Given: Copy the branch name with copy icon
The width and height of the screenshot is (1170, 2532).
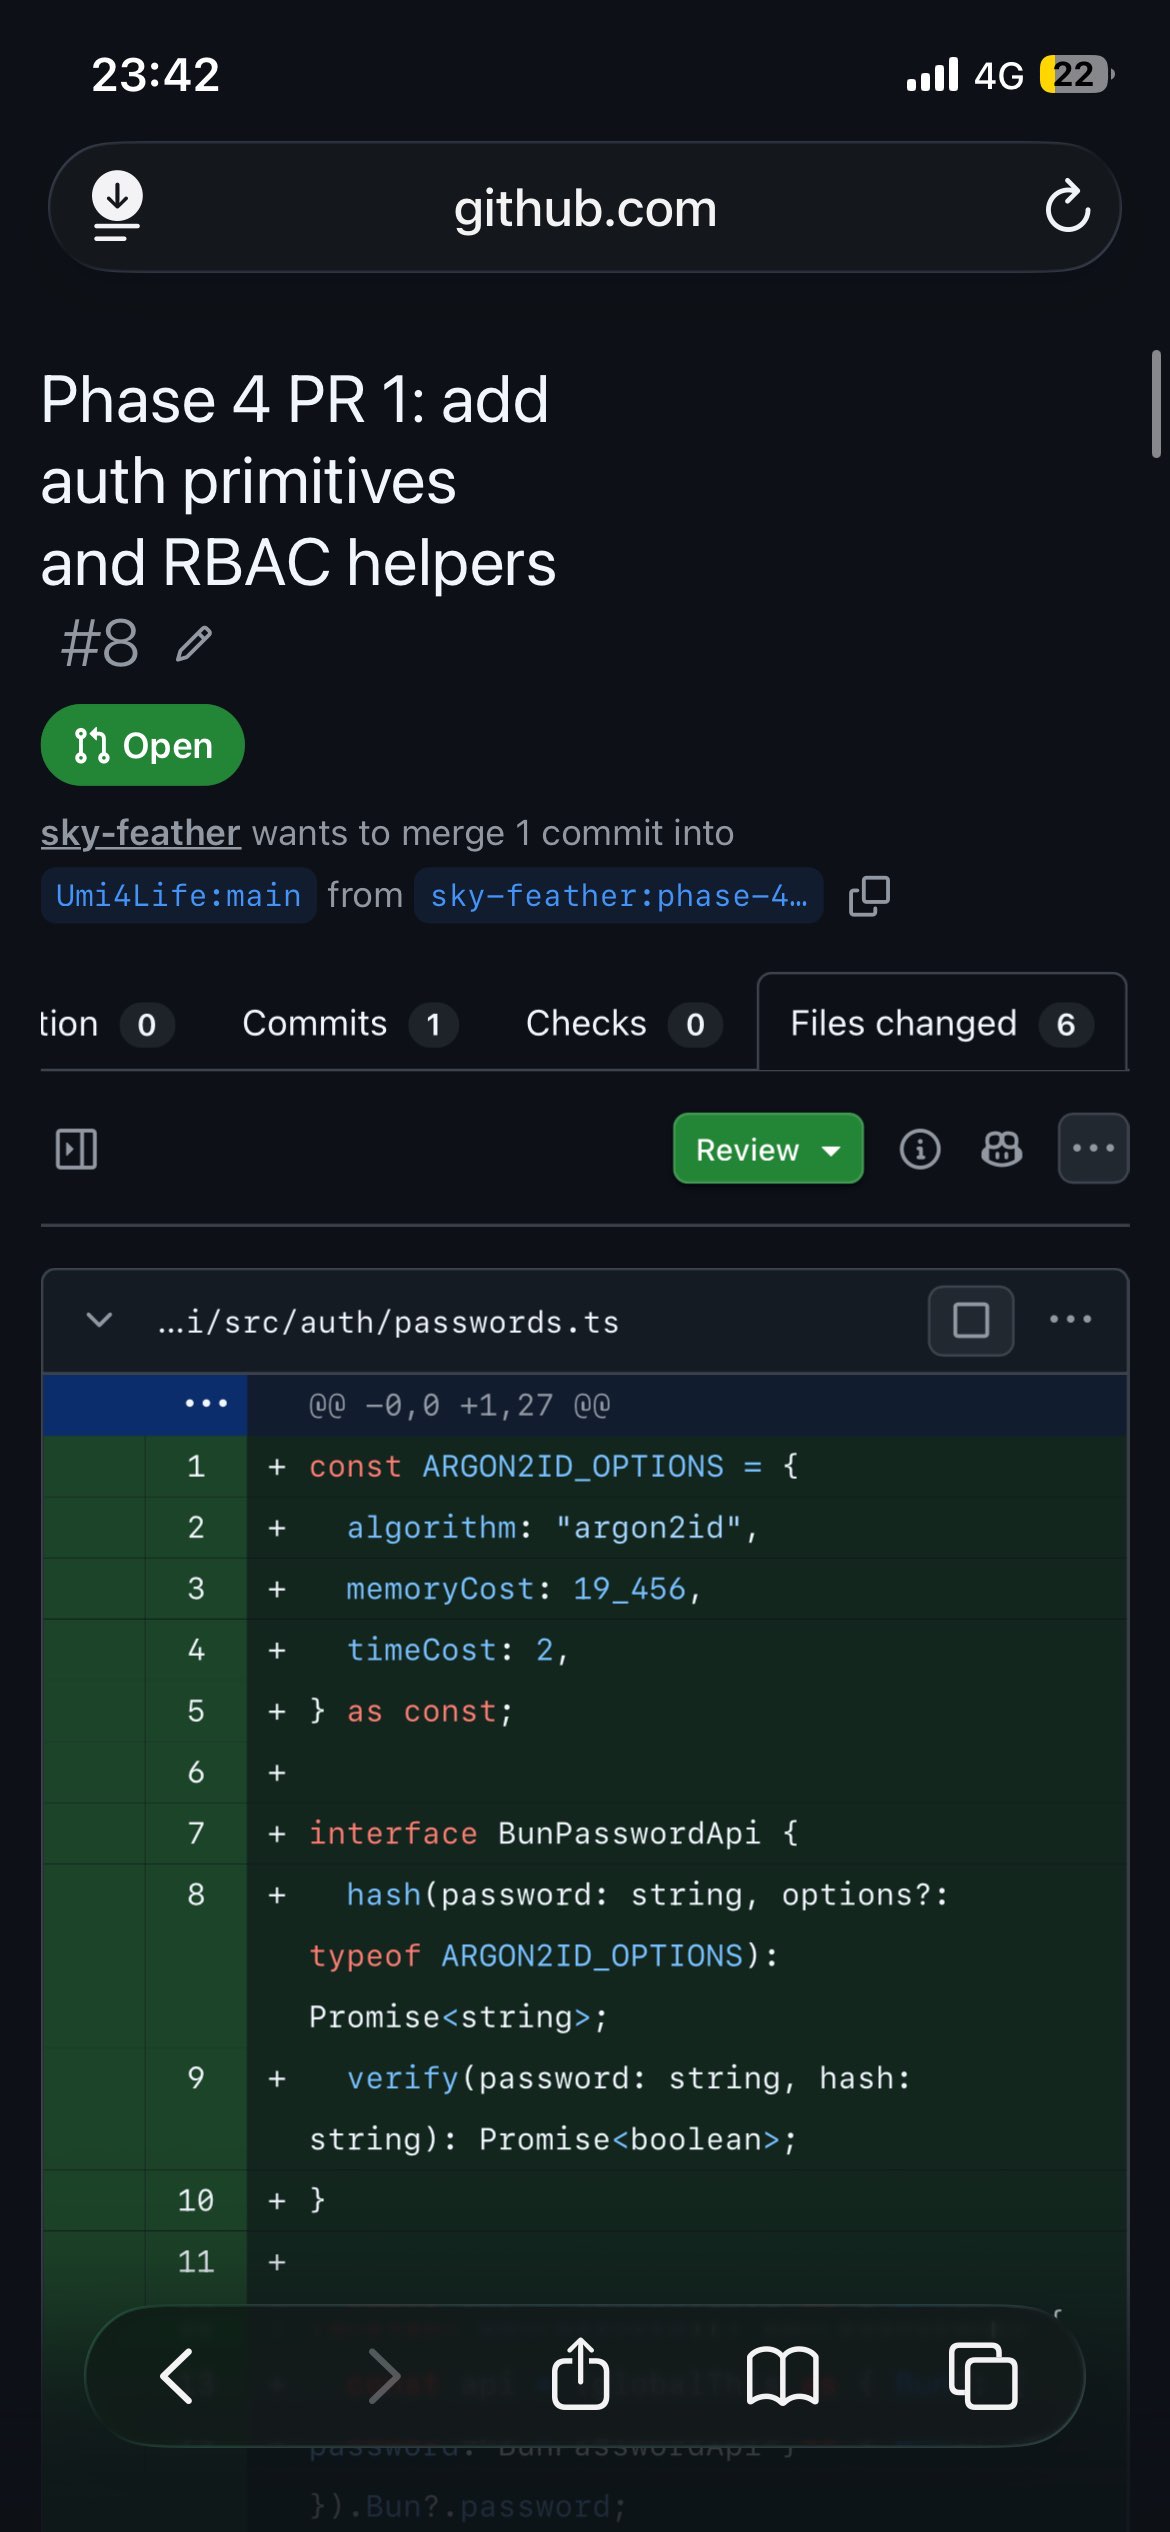Looking at the screenshot, I should tap(869, 895).
